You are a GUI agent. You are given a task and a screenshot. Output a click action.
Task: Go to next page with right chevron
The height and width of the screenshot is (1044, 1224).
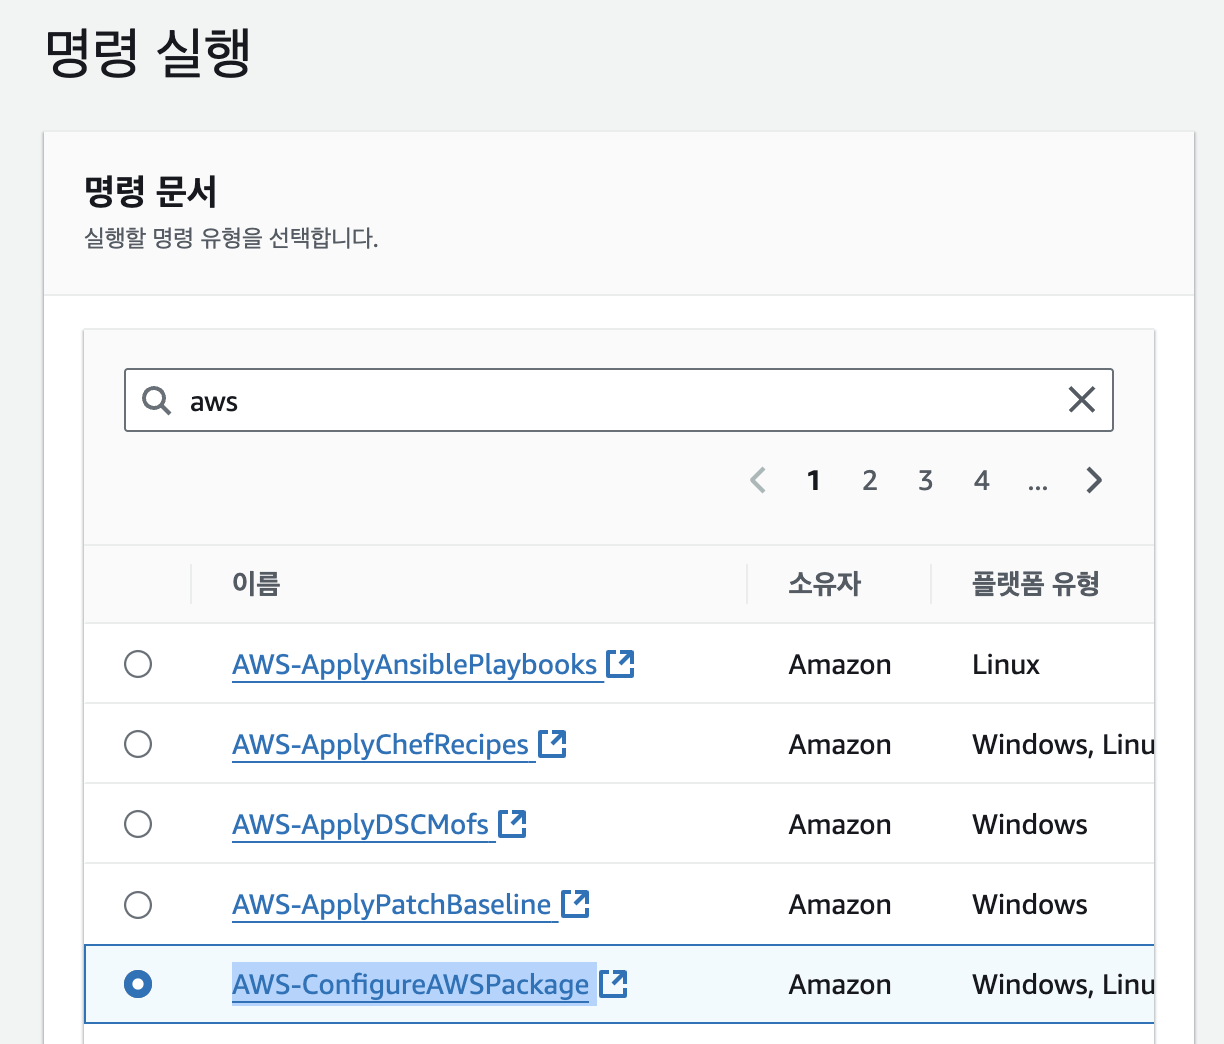pos(1094,480)
